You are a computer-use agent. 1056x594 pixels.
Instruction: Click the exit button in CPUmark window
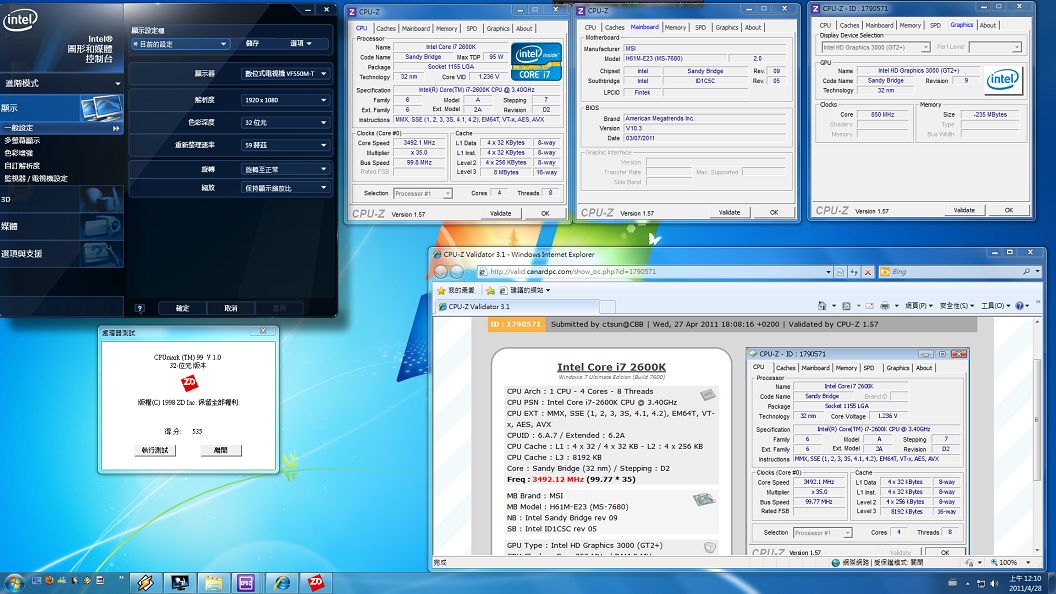tap(220, 450)
